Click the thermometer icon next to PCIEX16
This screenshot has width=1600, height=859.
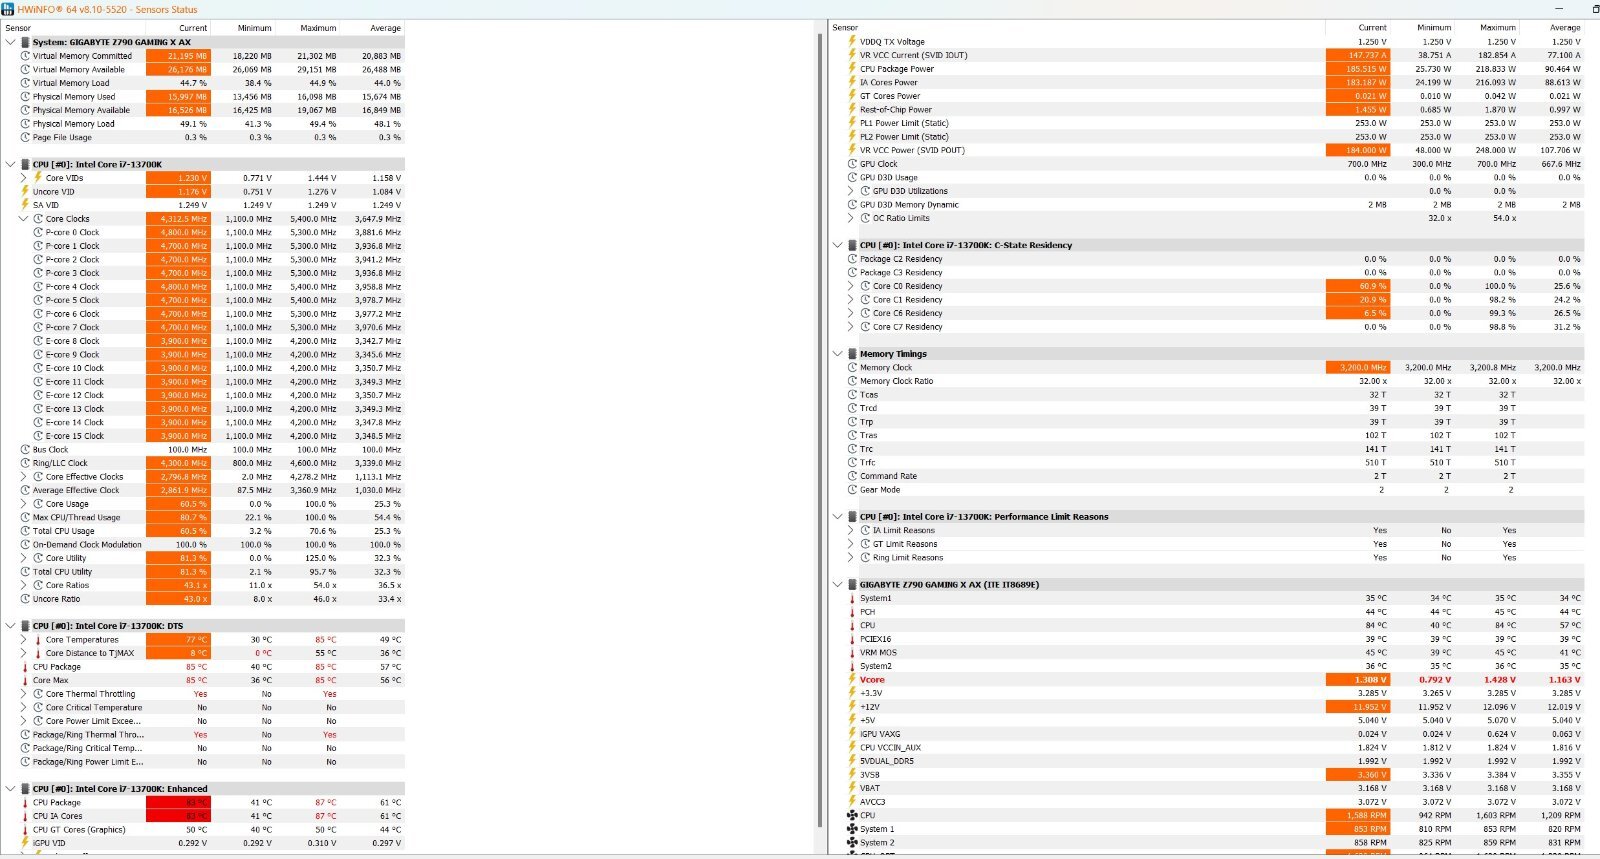(x=852, y=639)
